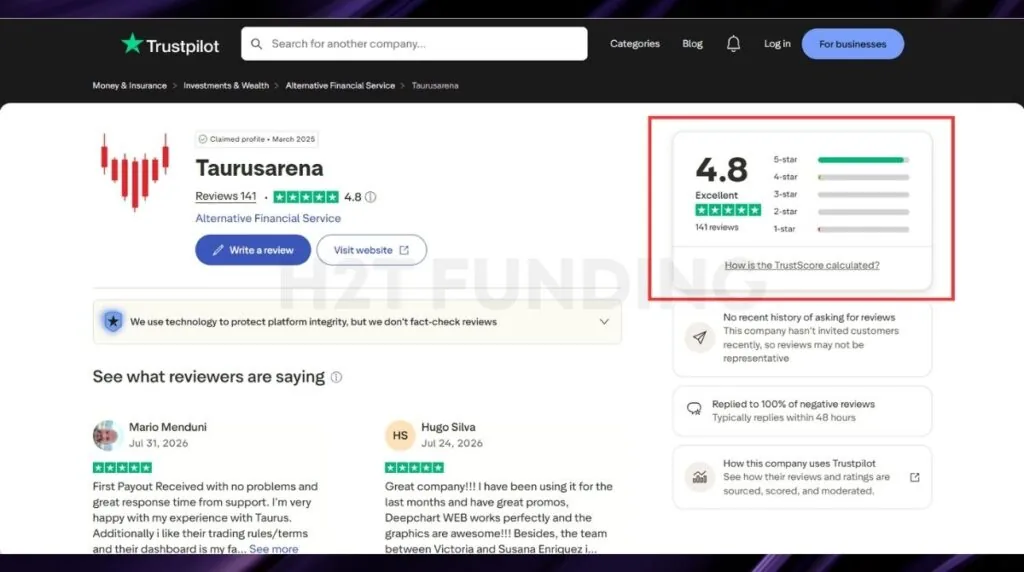Open the Blog menu item
This screenshot has width=1024, height=572.
(x=692, y=44)
